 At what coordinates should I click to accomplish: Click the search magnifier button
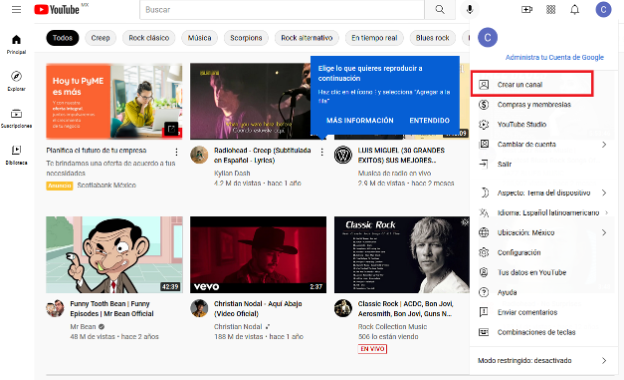tap(440, 10)
